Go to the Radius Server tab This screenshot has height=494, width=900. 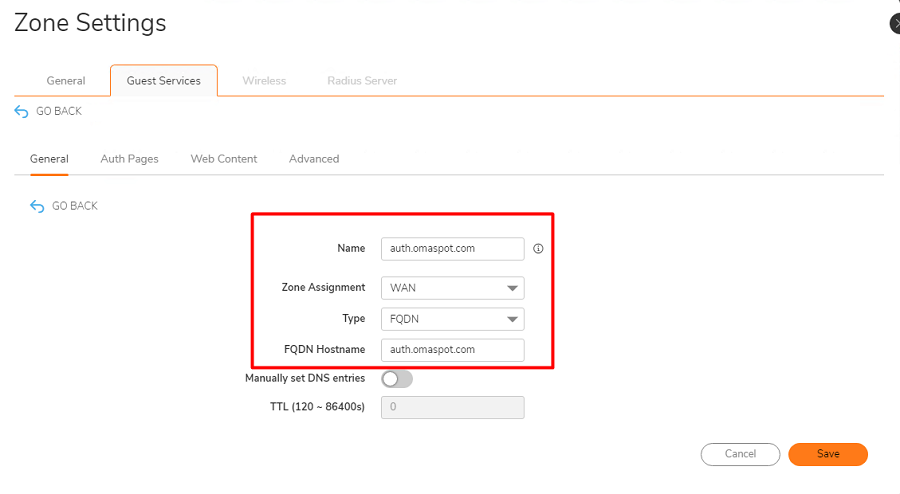coord(362,81)
